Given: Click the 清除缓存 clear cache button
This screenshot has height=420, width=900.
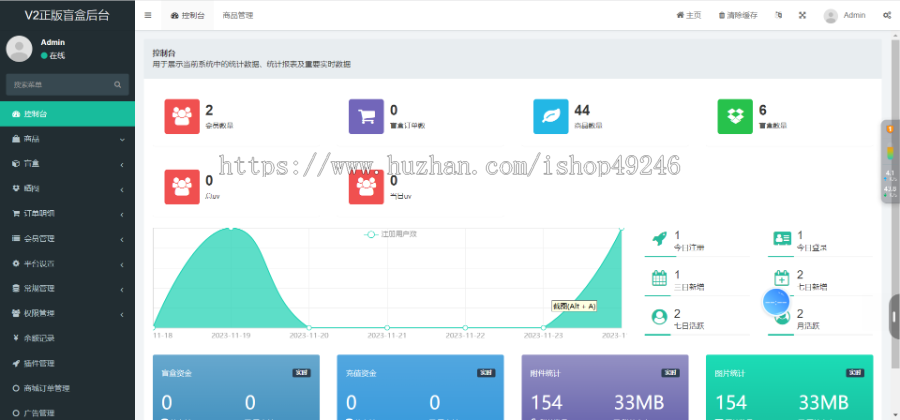Looking at the screenshot, I should (x=738, y=15).
